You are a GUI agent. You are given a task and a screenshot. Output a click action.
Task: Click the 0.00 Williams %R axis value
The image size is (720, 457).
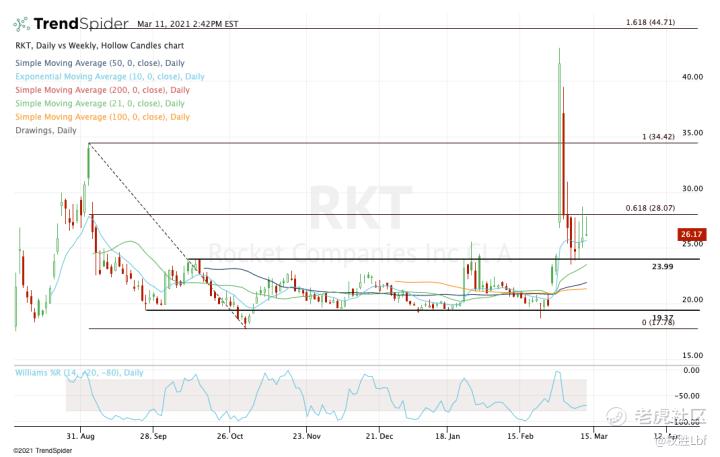[692, 370]
